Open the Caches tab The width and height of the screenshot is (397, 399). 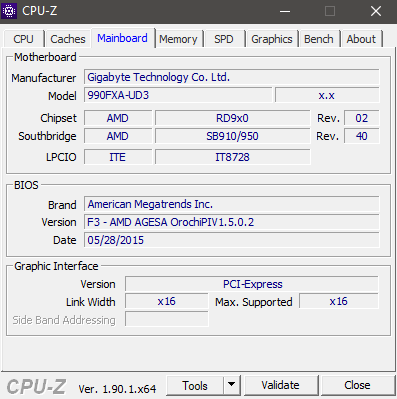point(68,39)
